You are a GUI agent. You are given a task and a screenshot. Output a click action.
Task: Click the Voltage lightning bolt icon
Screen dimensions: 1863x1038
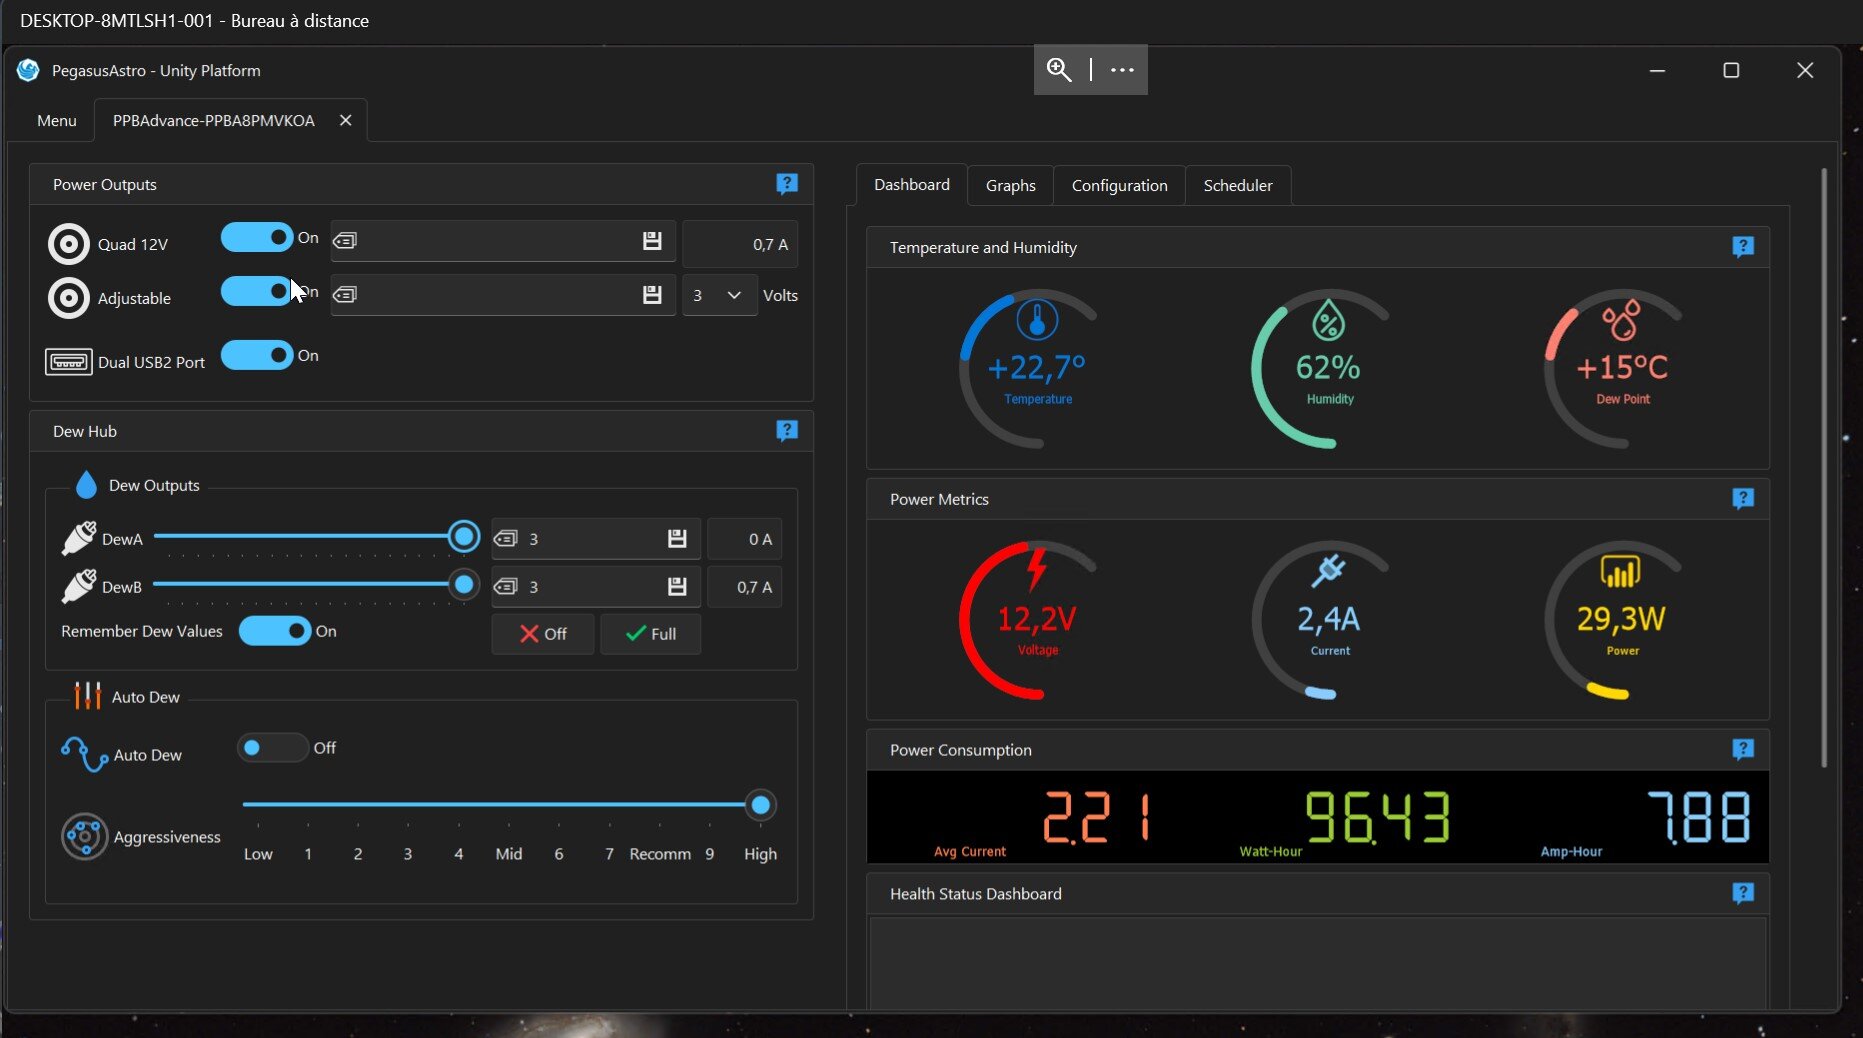[x=1037, y=569]
